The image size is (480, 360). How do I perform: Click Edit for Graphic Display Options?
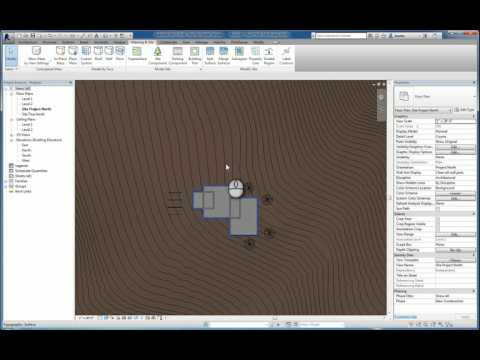[x=455, y=152]
